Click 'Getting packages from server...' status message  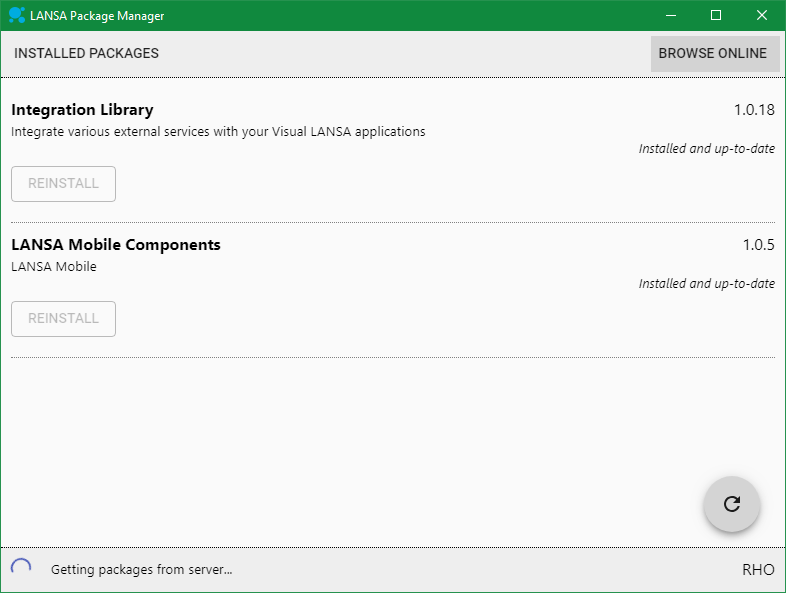pos(141,569)
